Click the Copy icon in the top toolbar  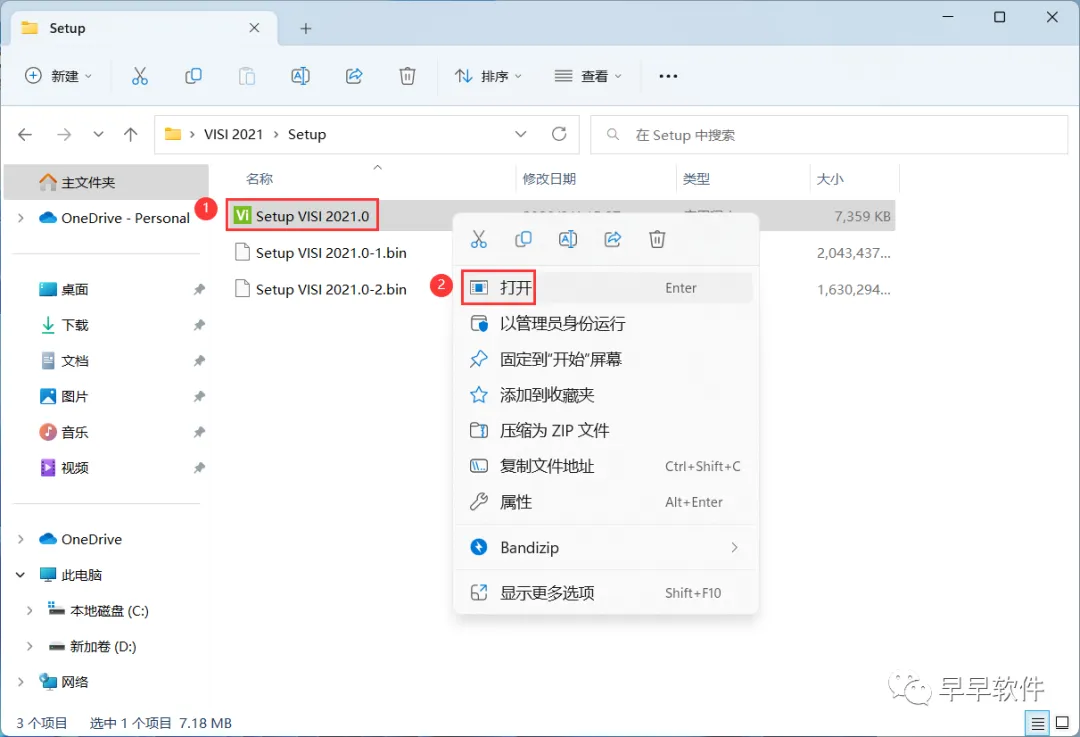point(194,76)
